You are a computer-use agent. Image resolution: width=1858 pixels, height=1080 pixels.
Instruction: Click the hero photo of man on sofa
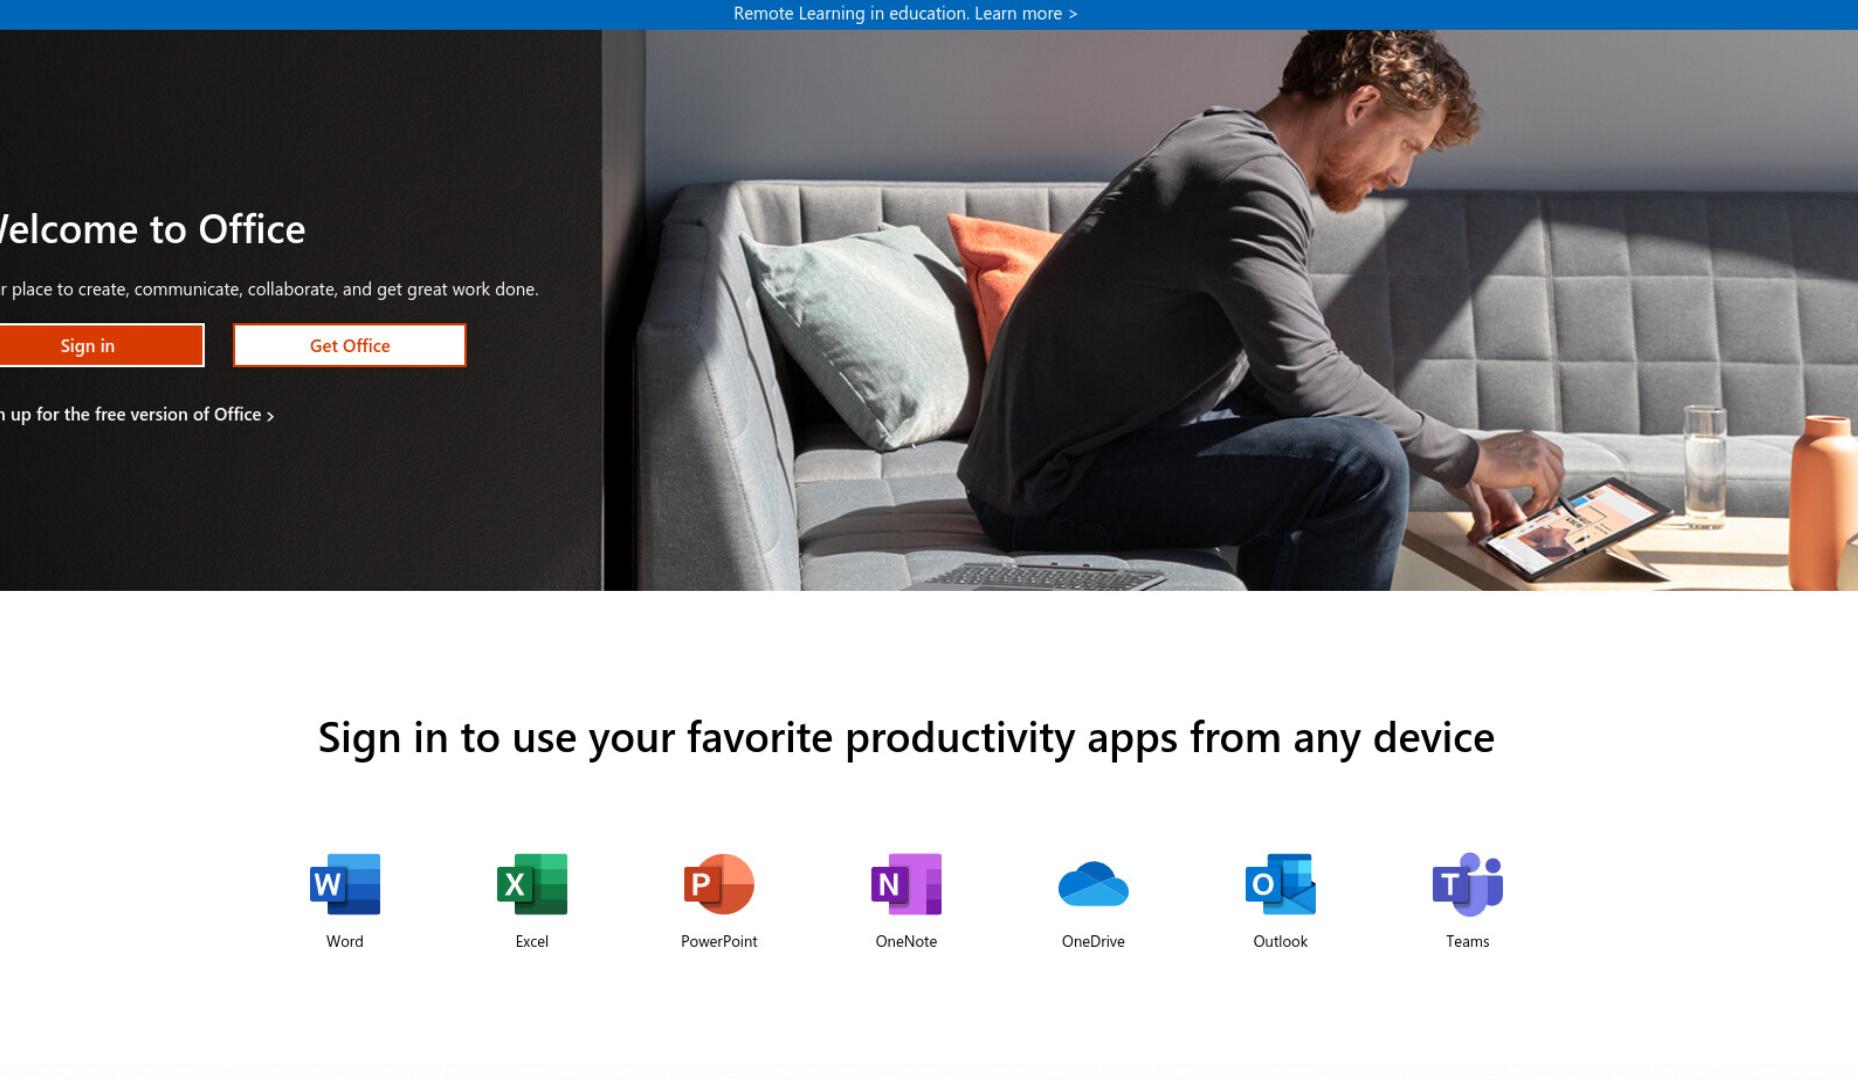point(1230,310)
